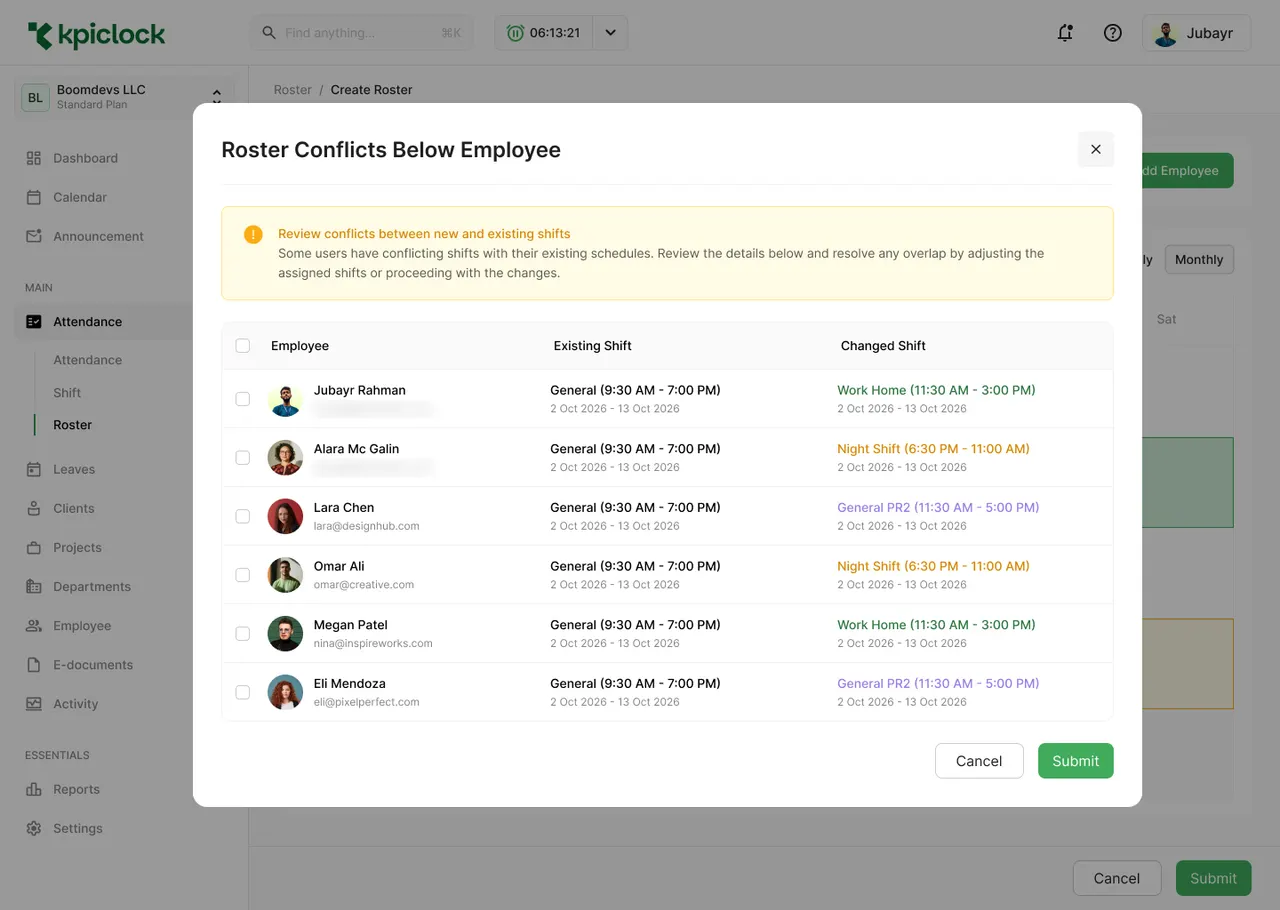The height and width of the screenshot is (910, 1280).
Task: Click the E-documents sidebar icon
Action: [34, 664]
